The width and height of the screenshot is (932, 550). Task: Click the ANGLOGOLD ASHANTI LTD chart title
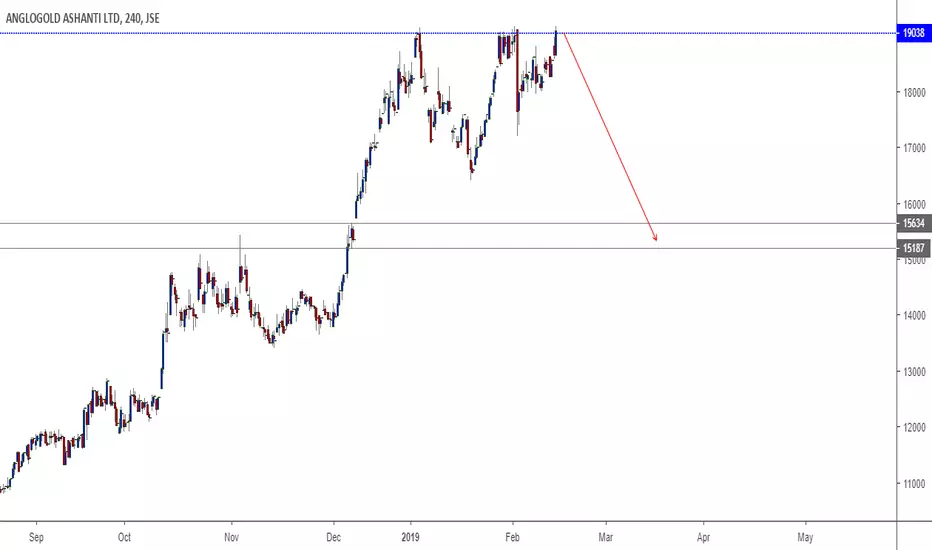(83, 18)
